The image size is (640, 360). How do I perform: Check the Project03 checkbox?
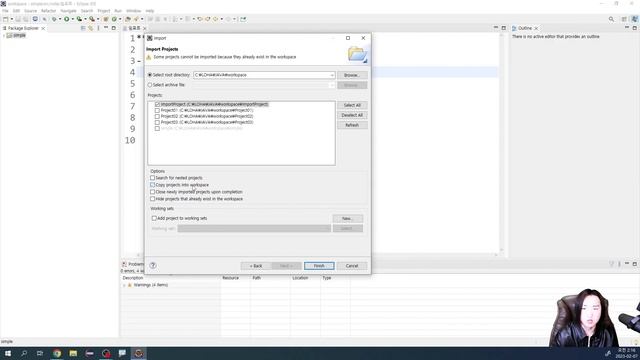pyautogui.click(x=157, y=122)
